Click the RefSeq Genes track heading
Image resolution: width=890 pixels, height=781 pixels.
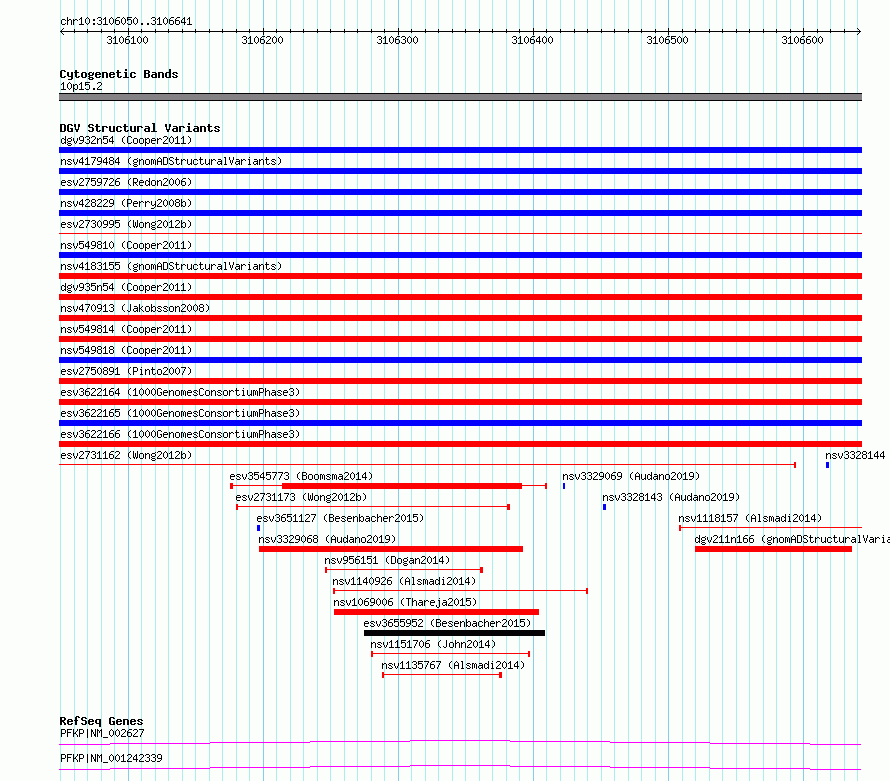(101, 721)
